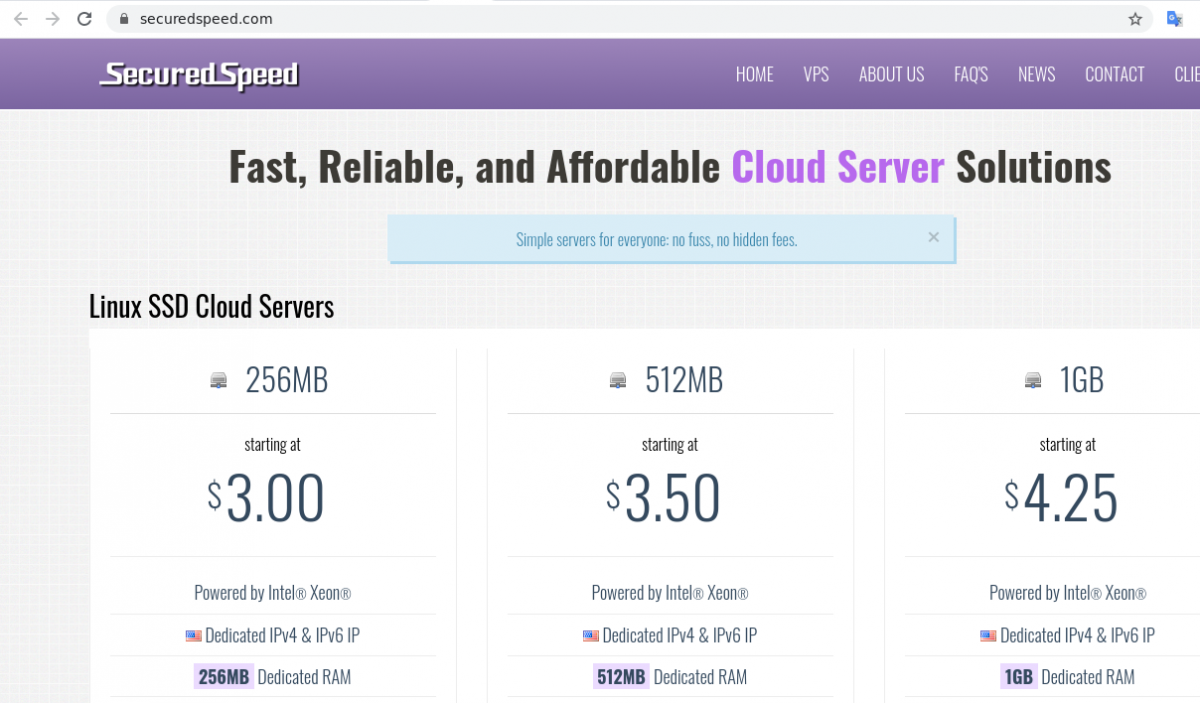The image size is (1200, 703).
Task: Select the 512MB plan heading
Action: tap(684, 380)
